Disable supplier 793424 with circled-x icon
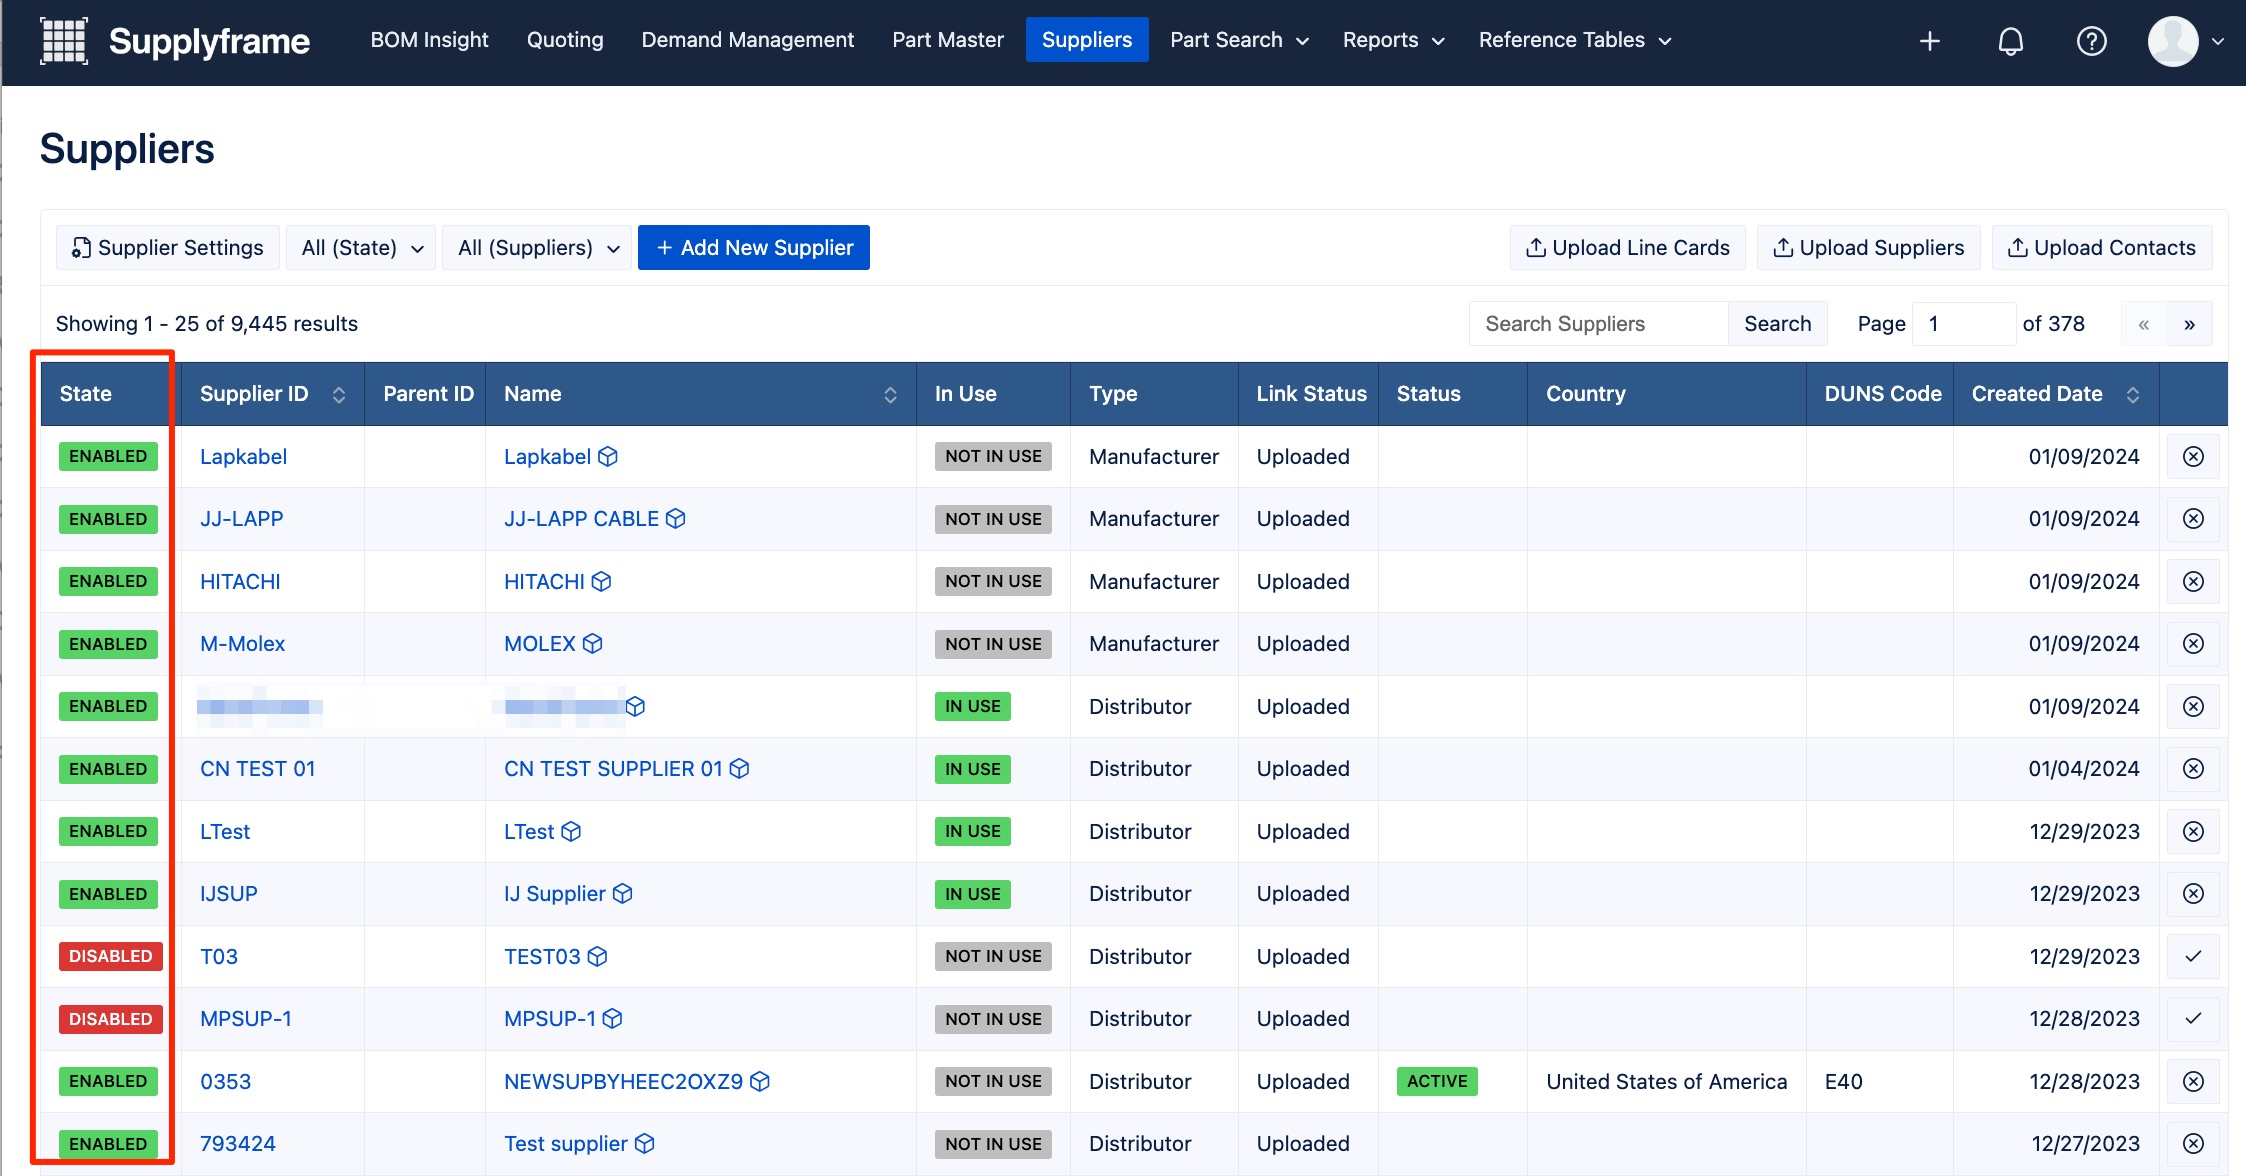The height and width of the screenshot is (1176, 2246). 2193,1144
